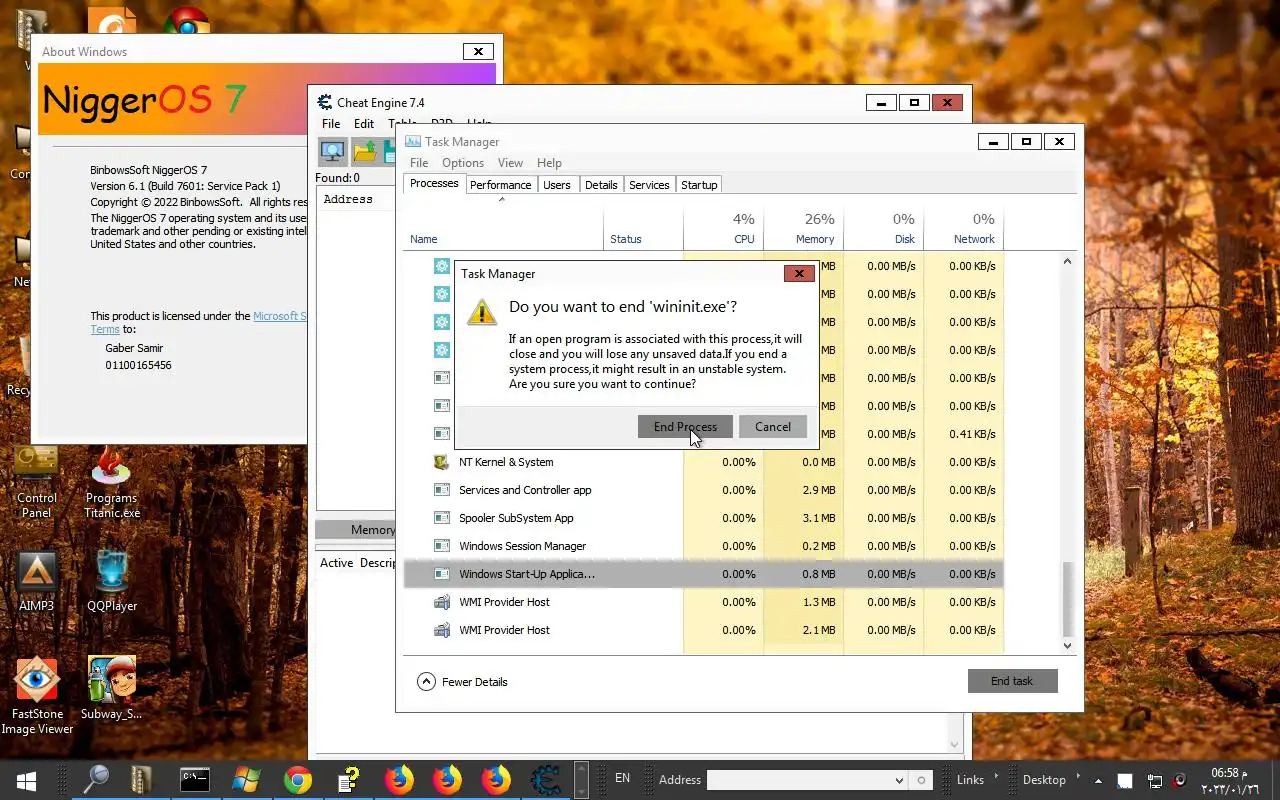Confirm with the End Process button

685,427
